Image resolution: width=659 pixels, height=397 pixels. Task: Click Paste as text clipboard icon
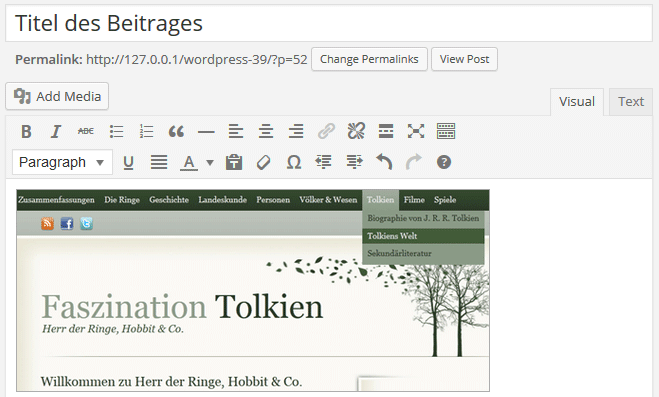[x=234, y=162]
